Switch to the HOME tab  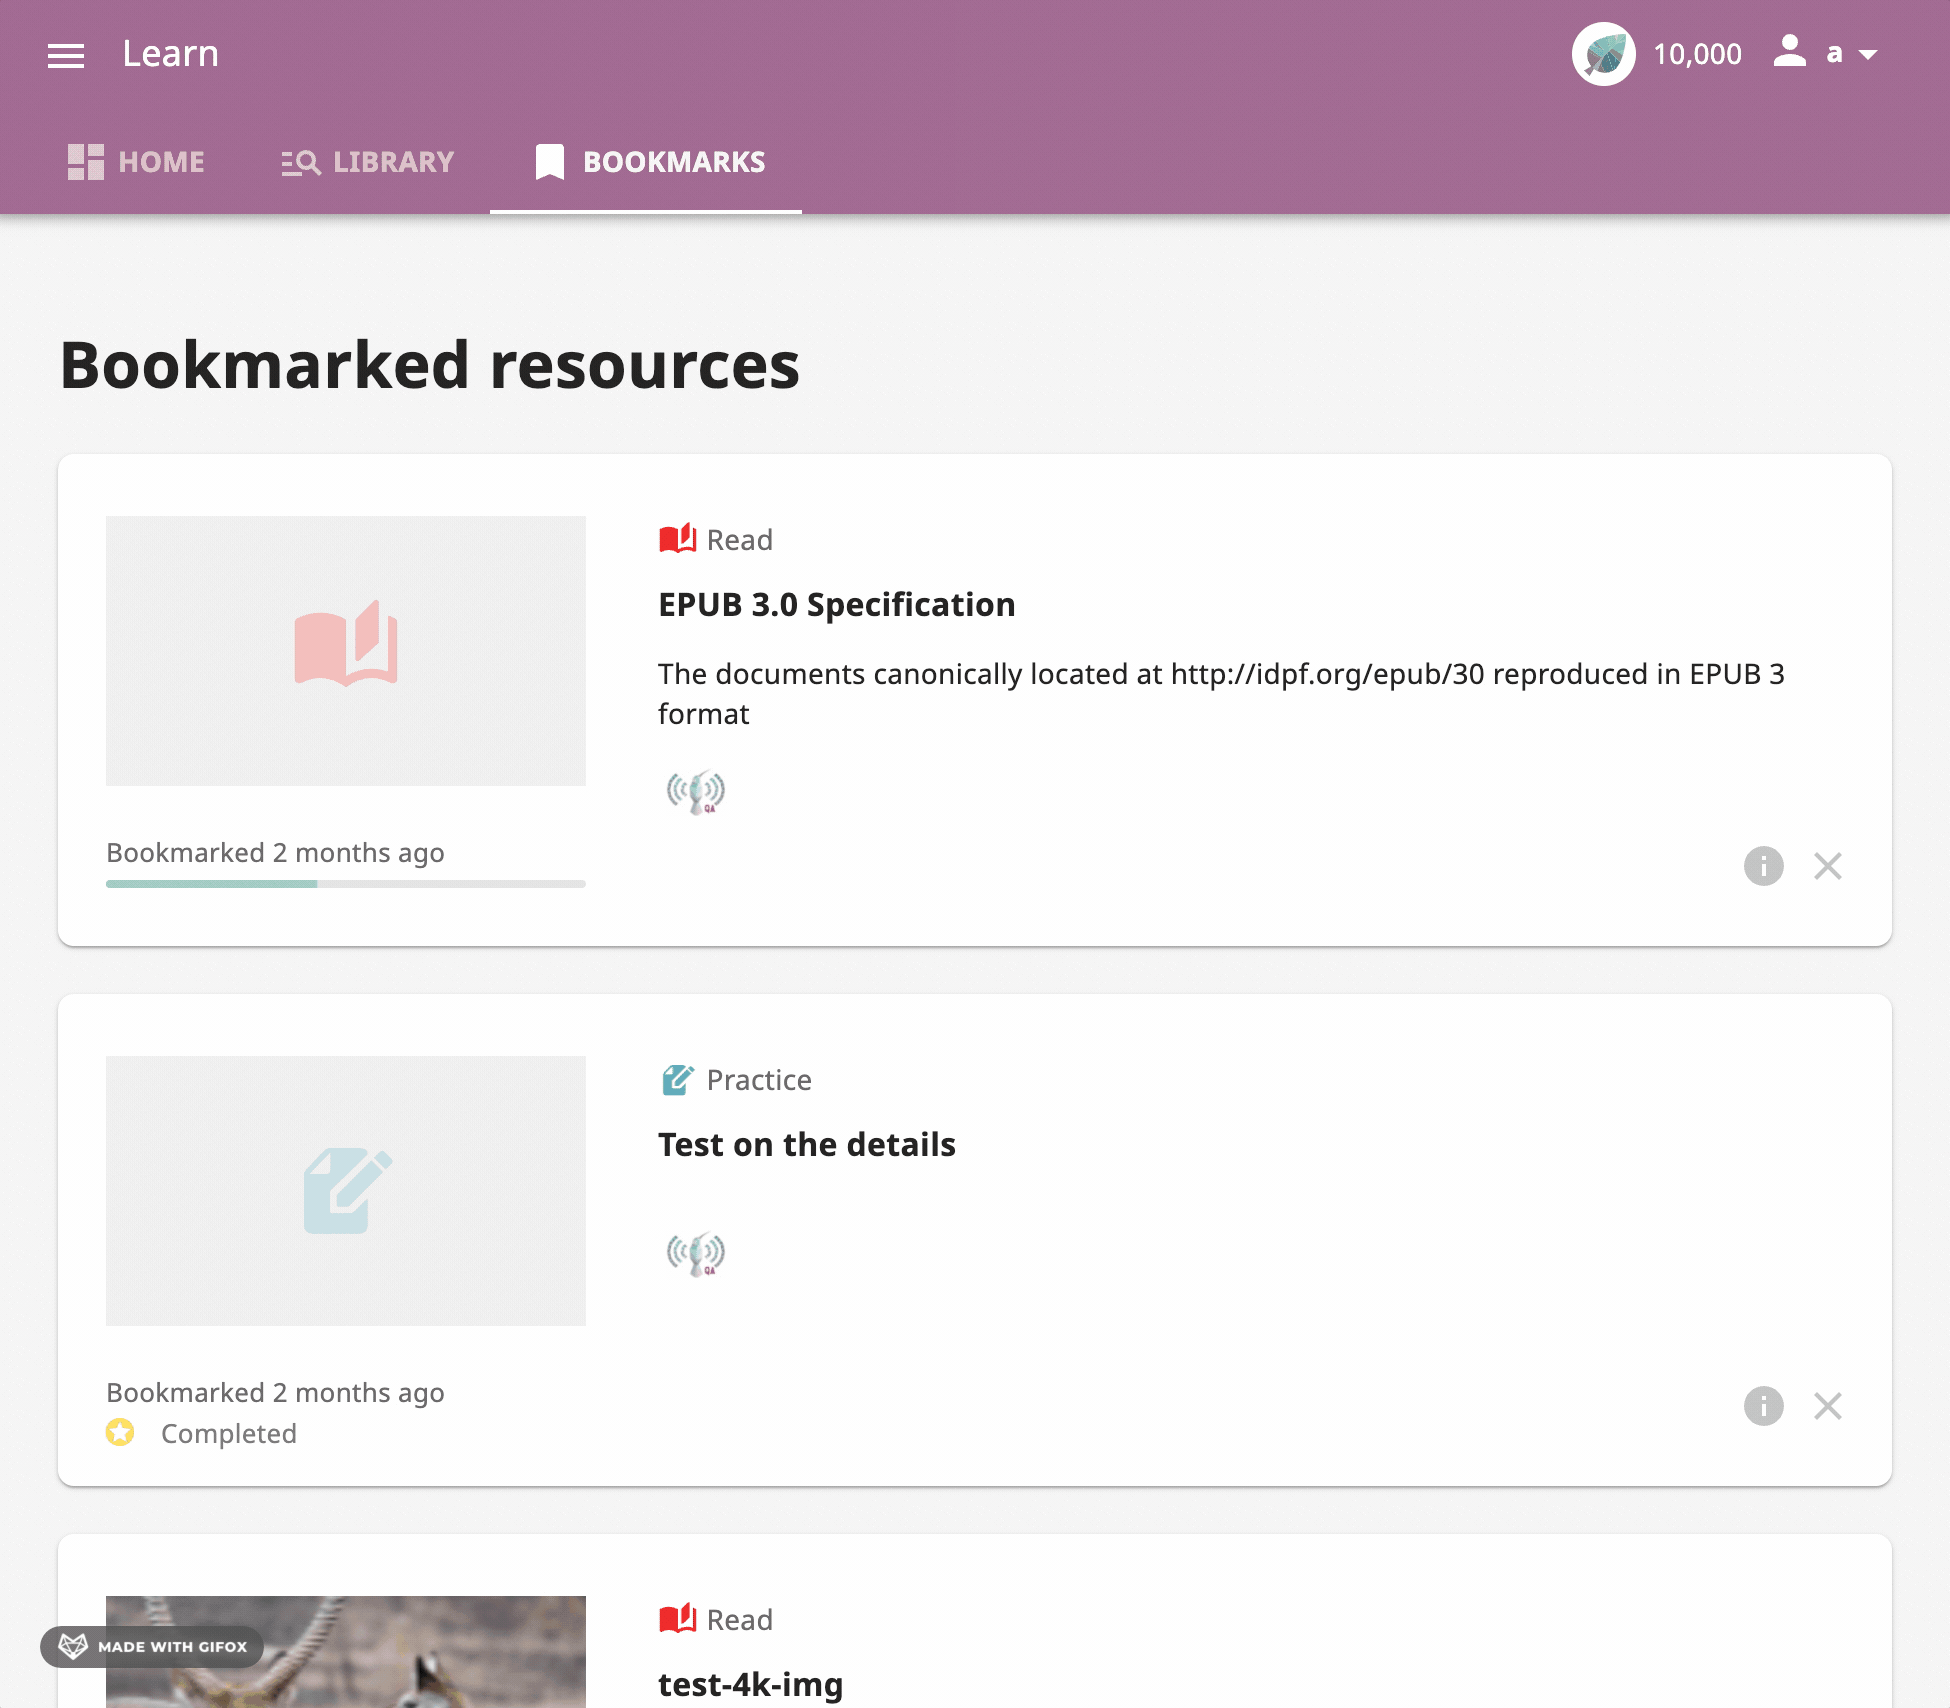[x=136, y=162]
